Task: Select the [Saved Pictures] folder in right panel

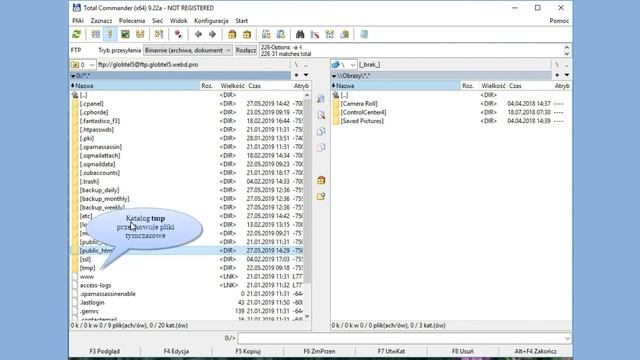Action: pyautogui.click(x=362, y=121)
